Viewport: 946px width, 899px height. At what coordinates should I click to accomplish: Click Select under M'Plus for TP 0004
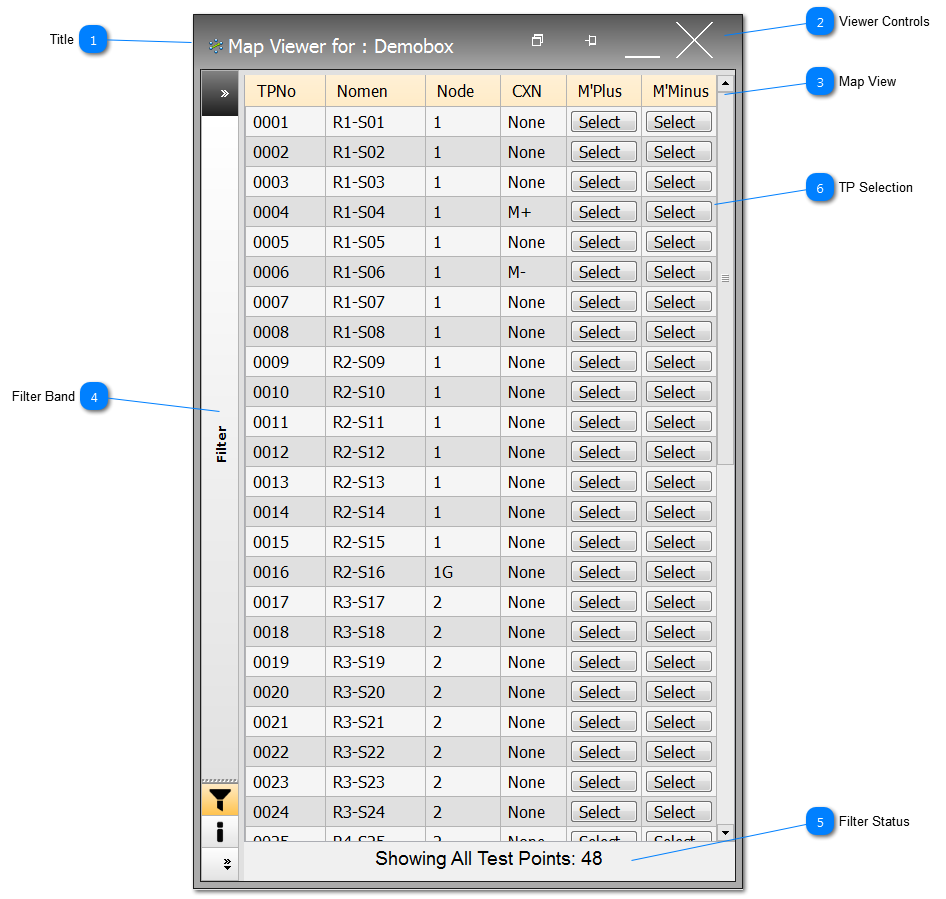603,211
